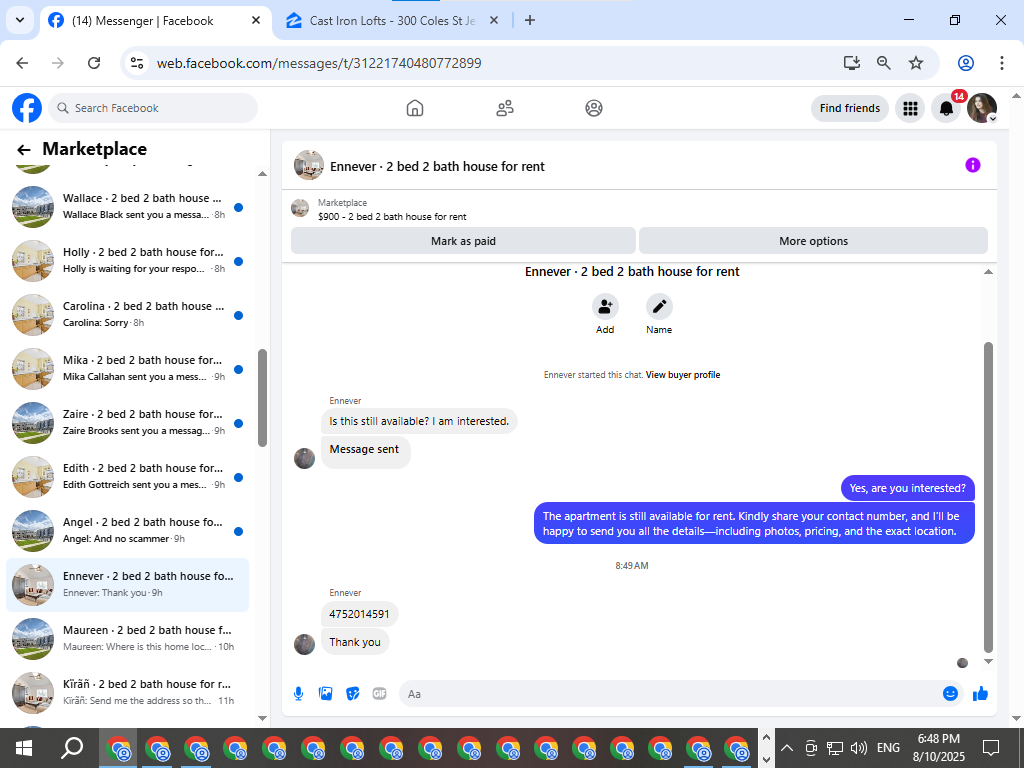Click the Marketplace listing thumbnail for $900
This screenshot has width=1024, height=768.
(x=300, y=209)
